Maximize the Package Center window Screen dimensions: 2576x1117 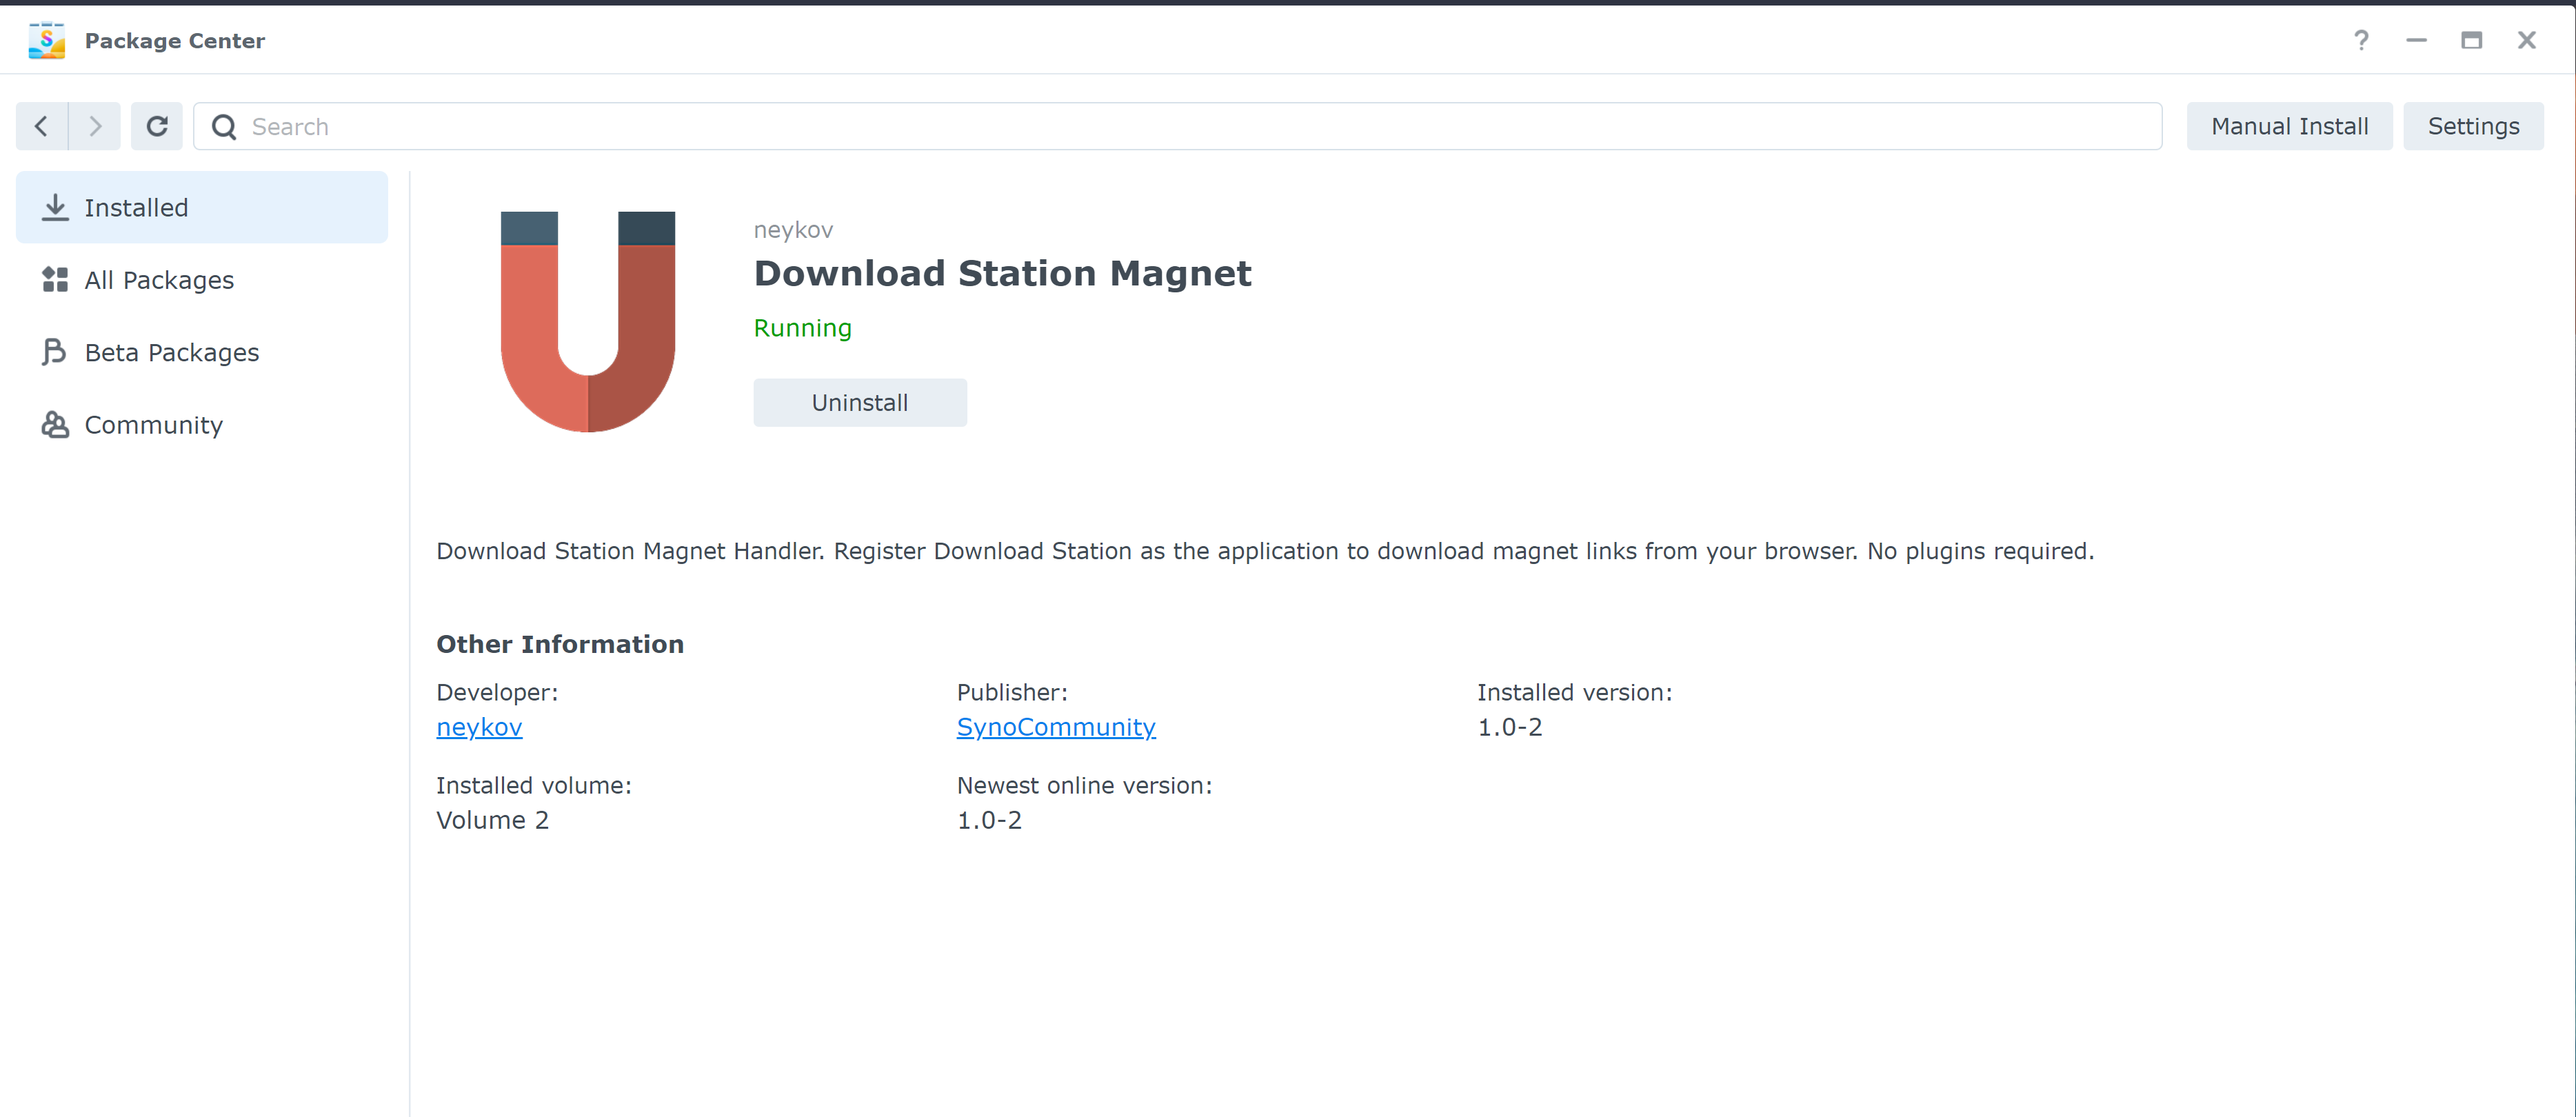pos(2471,40)
